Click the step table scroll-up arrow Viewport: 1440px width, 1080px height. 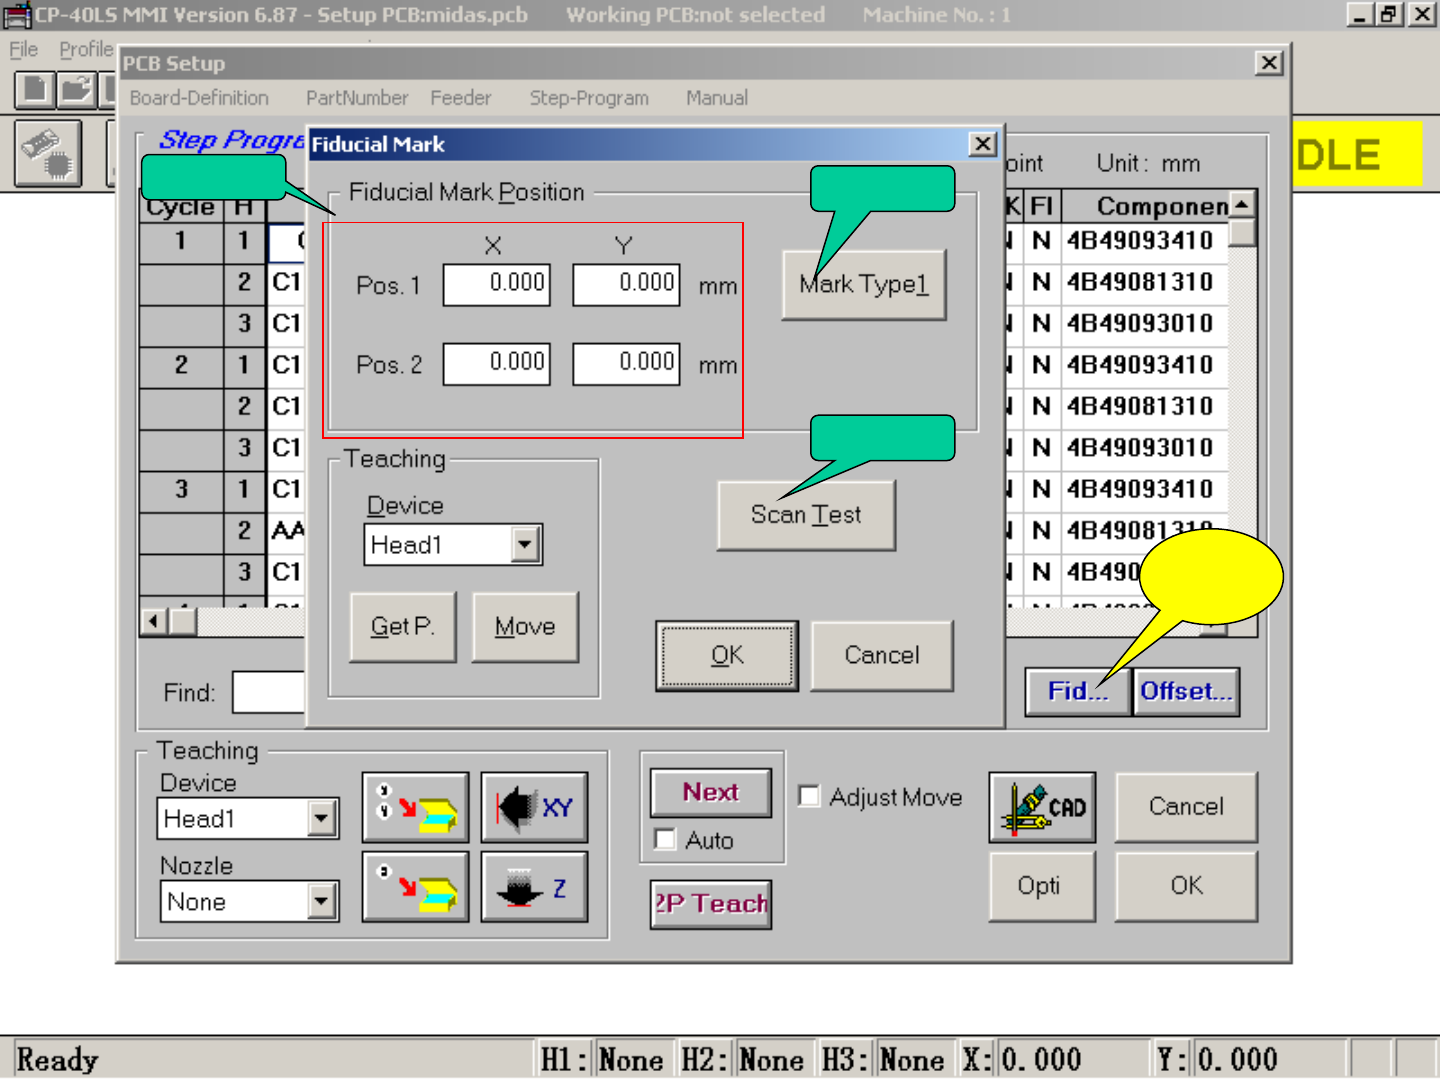pos(1241,205)
